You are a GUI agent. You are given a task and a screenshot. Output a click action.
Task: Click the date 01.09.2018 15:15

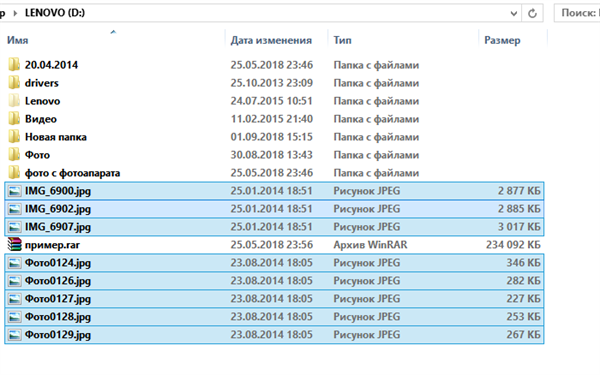pos(272,137)
